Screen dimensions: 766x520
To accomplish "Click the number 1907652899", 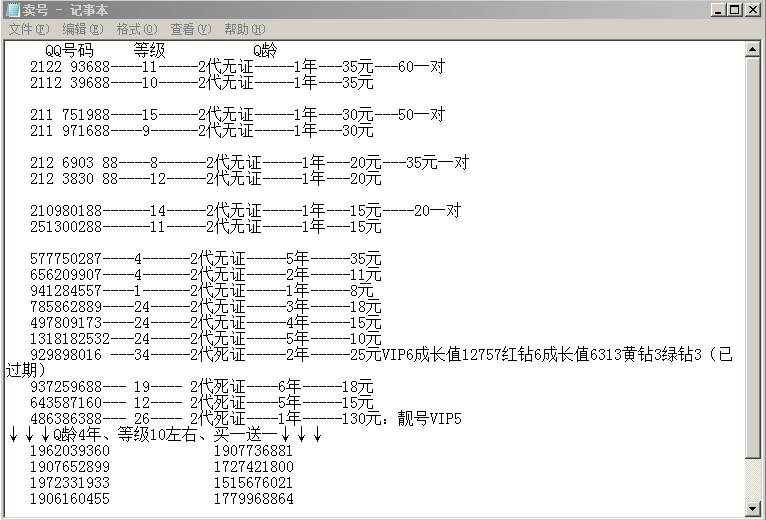I will coord(70,467).
